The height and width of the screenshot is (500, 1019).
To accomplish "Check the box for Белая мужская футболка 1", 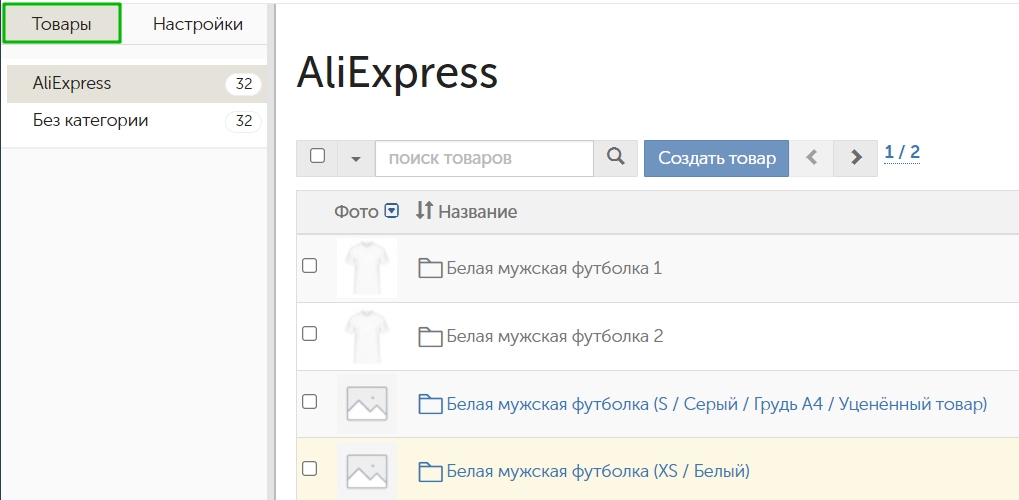I will pos(310,265).
